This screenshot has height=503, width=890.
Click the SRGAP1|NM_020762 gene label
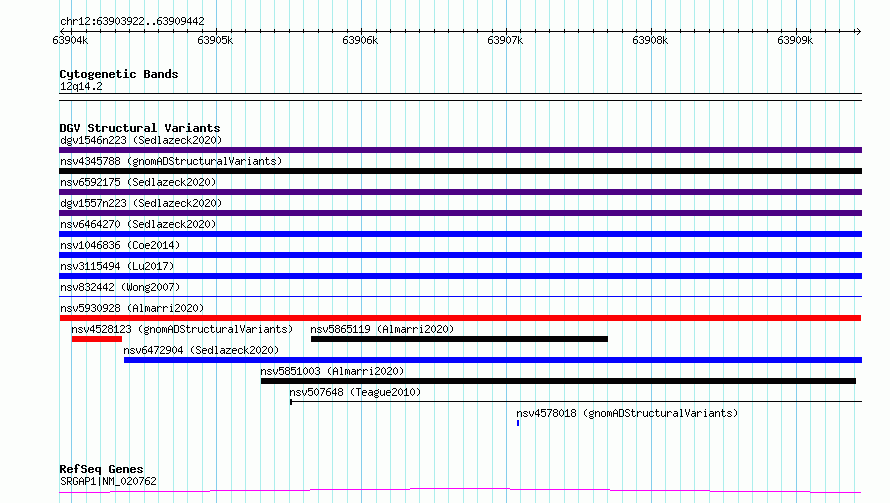tap(108, 481)
